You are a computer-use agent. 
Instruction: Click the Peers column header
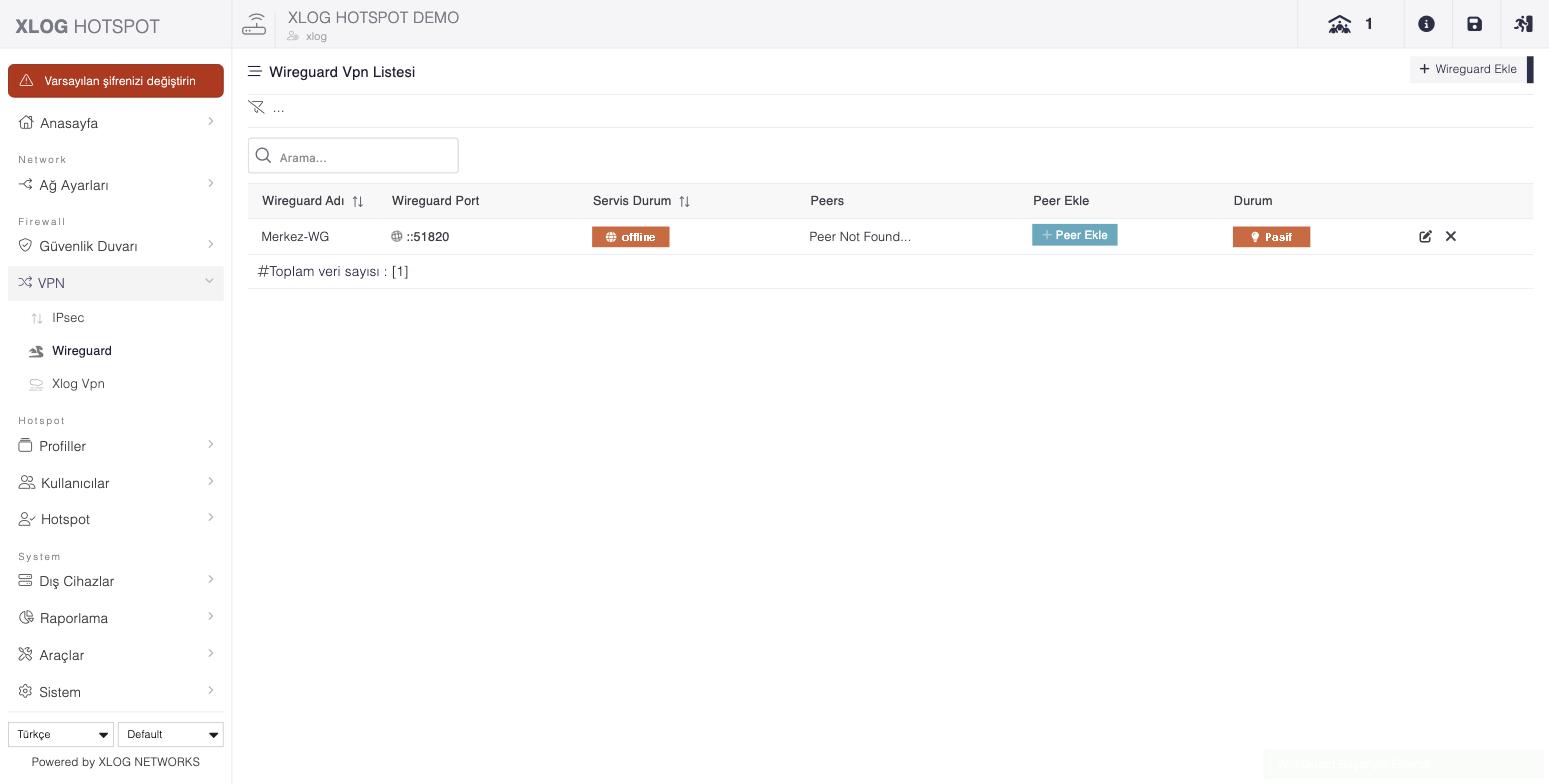(x=827, y=201)
